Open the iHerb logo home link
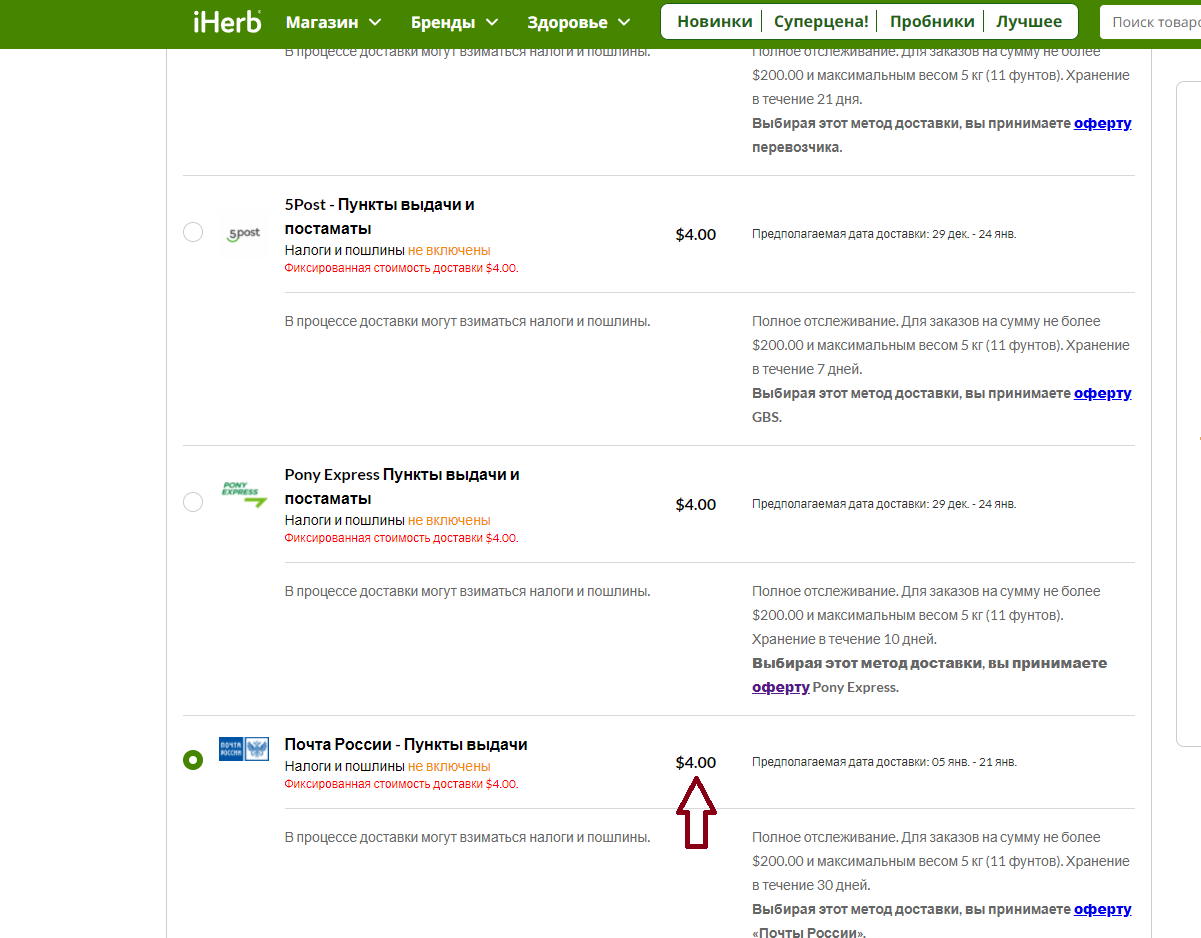 click(x=227, y=21)
